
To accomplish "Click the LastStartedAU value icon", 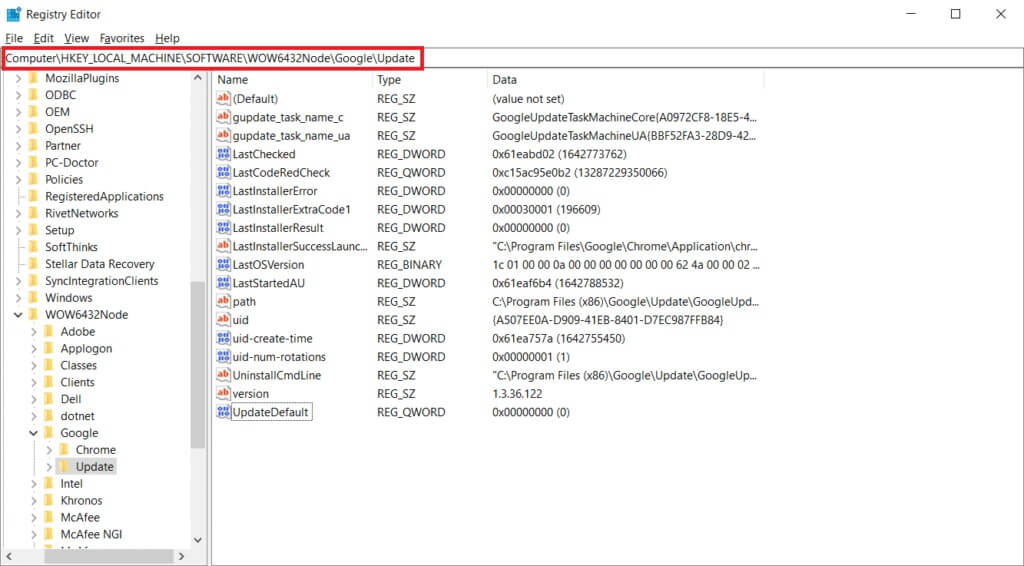I will click(x=223, y=283).
